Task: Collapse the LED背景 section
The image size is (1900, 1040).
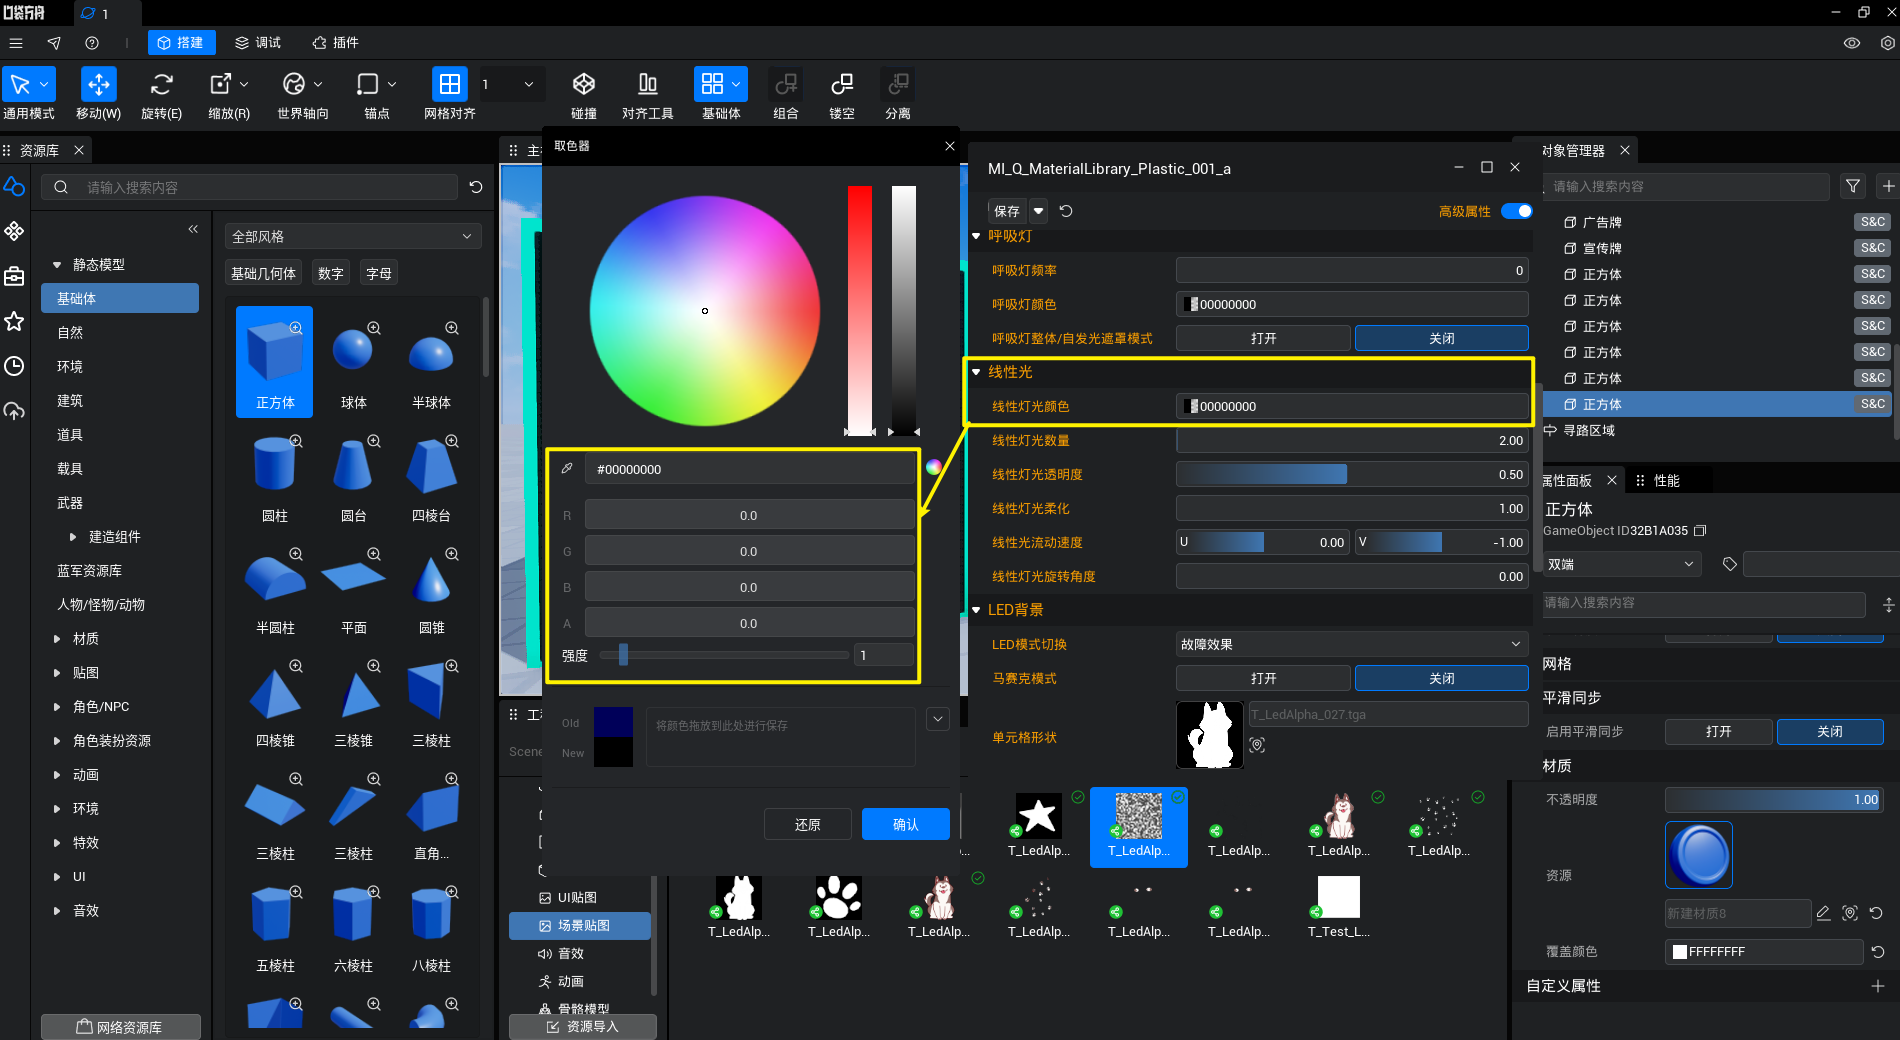Action: [976, 610]
